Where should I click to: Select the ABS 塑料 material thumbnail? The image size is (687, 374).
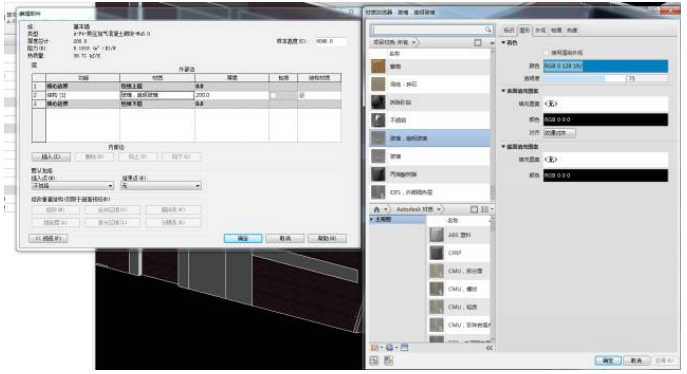click(436, 235)
